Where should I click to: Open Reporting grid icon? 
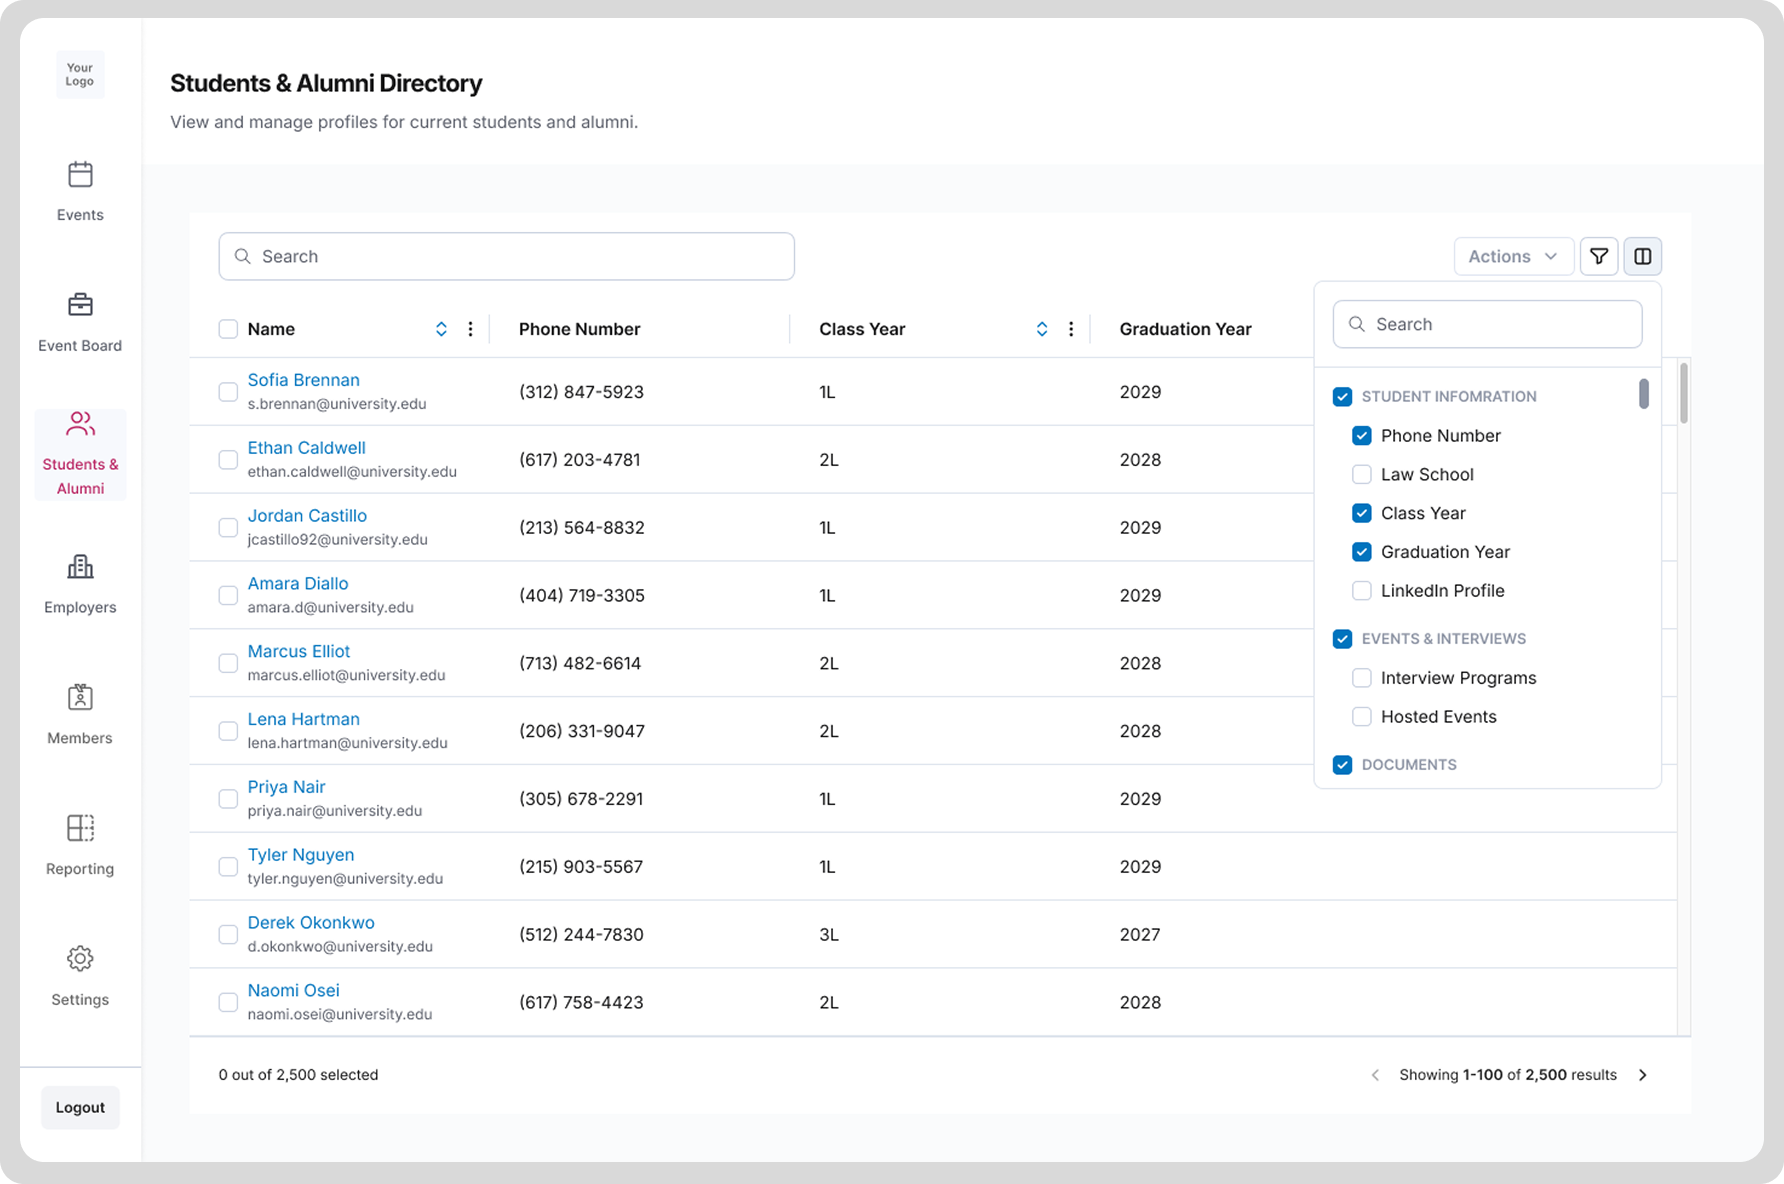tap(80, 828)
